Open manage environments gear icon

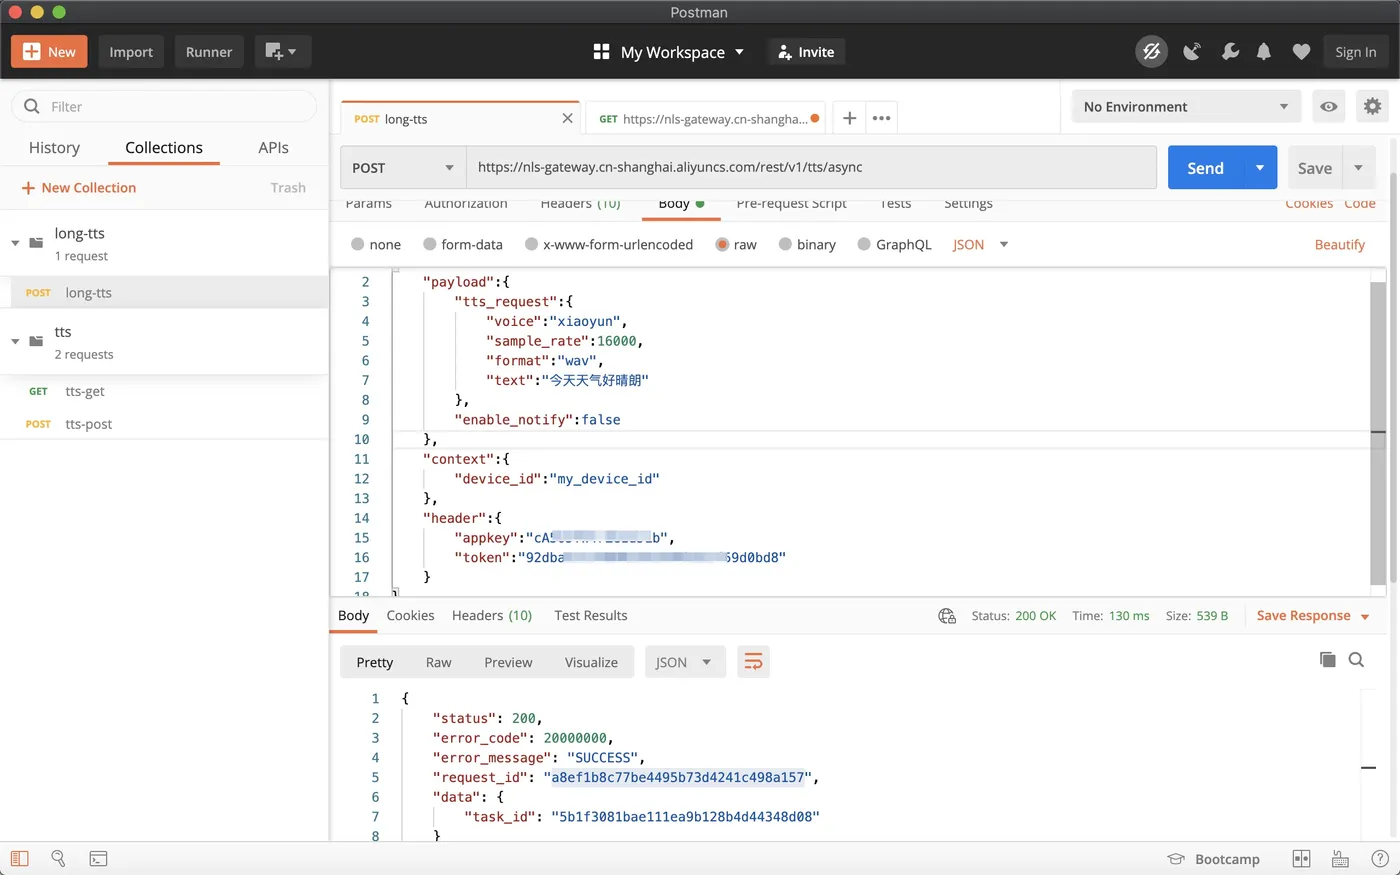point(1373,107)
